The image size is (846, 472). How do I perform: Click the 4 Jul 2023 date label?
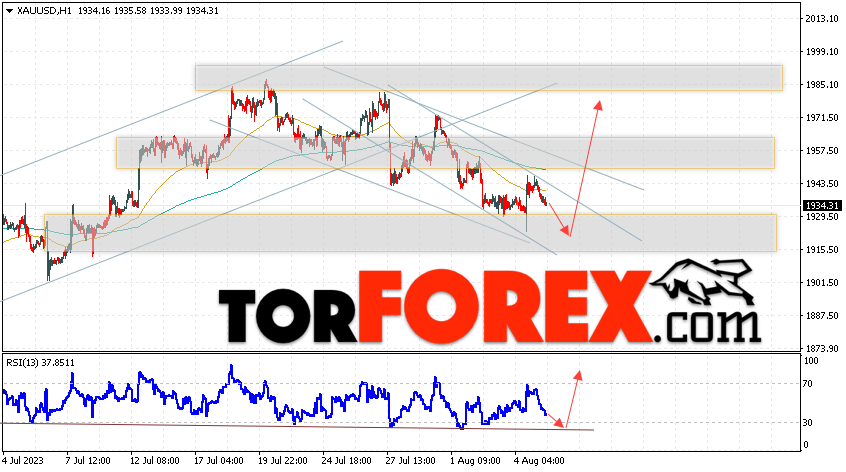(23, 461)
